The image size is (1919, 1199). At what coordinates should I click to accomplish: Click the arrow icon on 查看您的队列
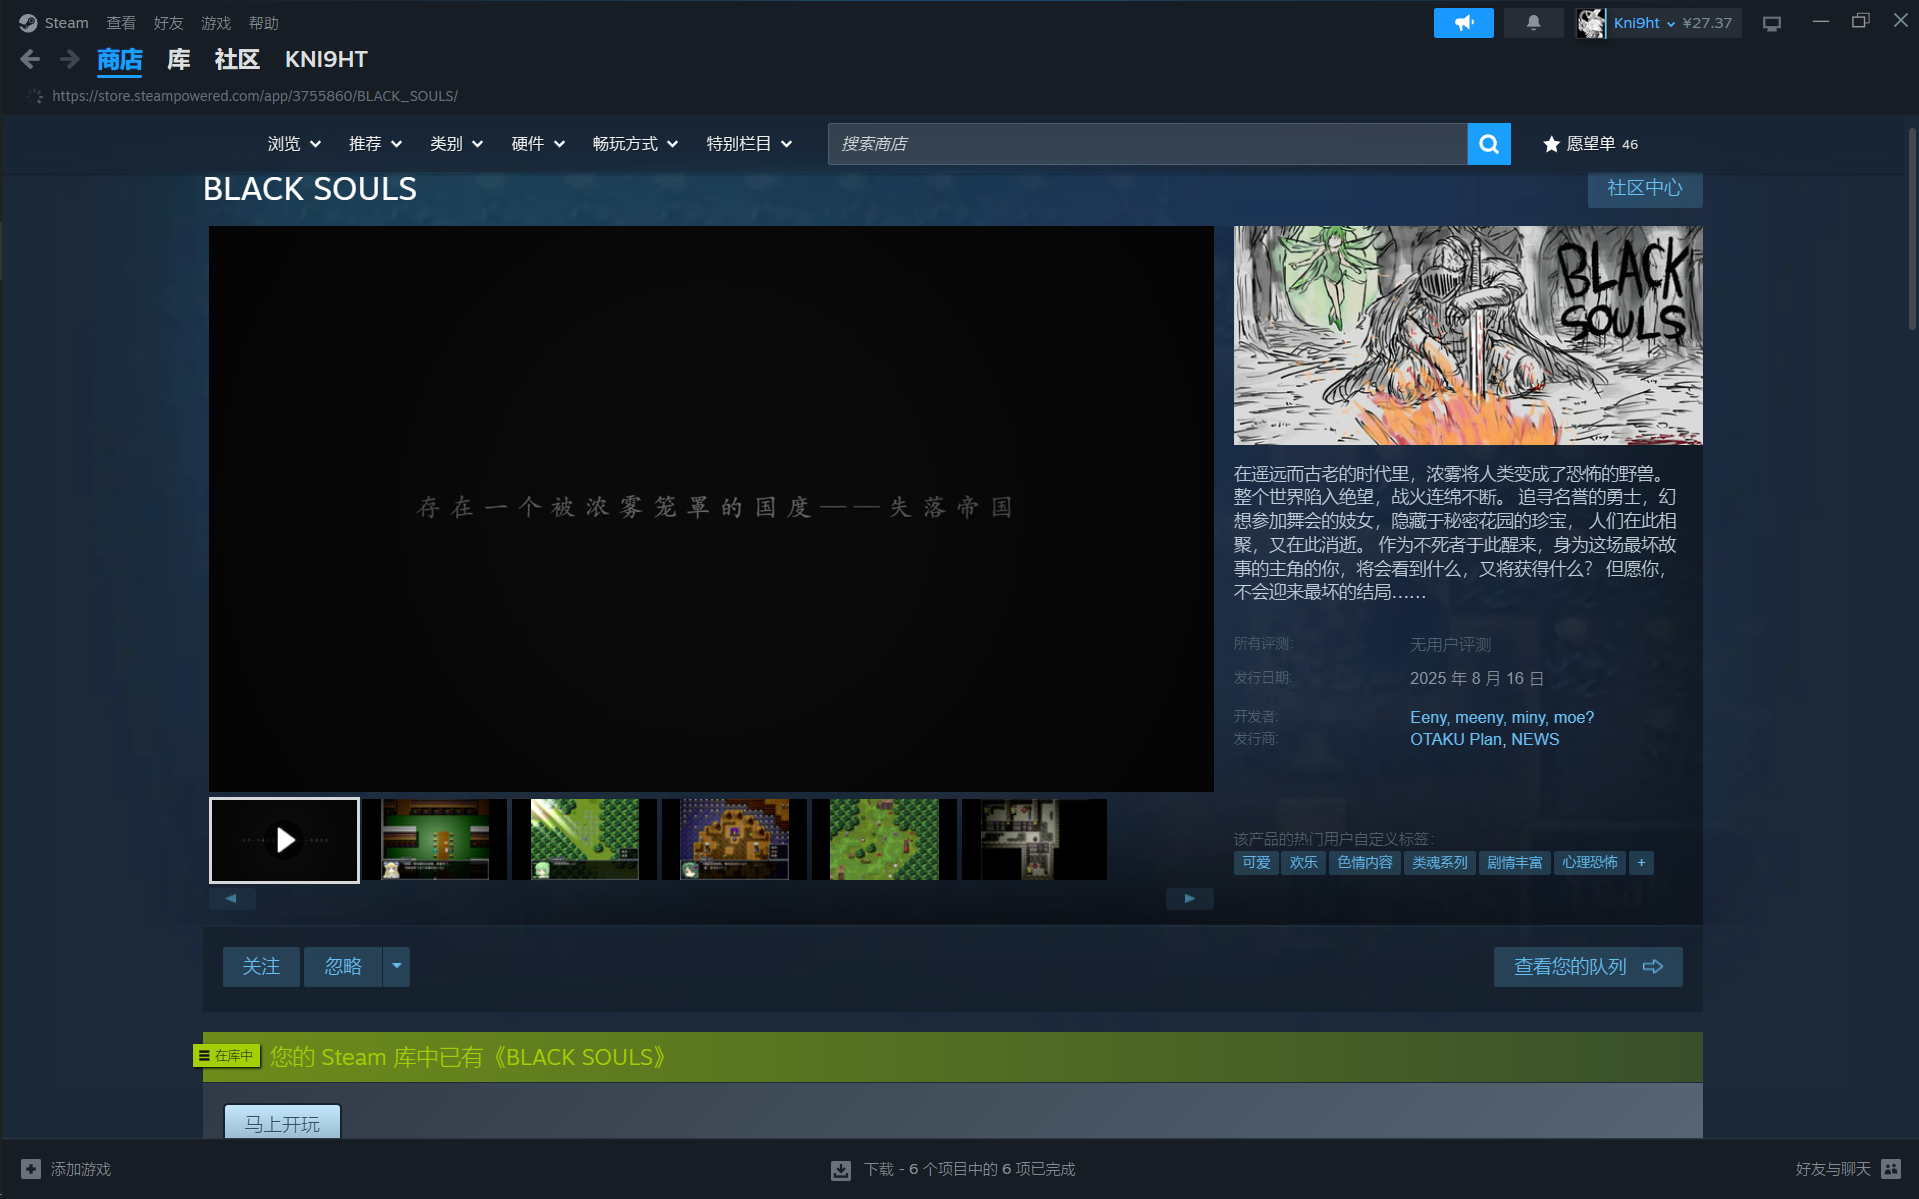[x=1653, y=966]
